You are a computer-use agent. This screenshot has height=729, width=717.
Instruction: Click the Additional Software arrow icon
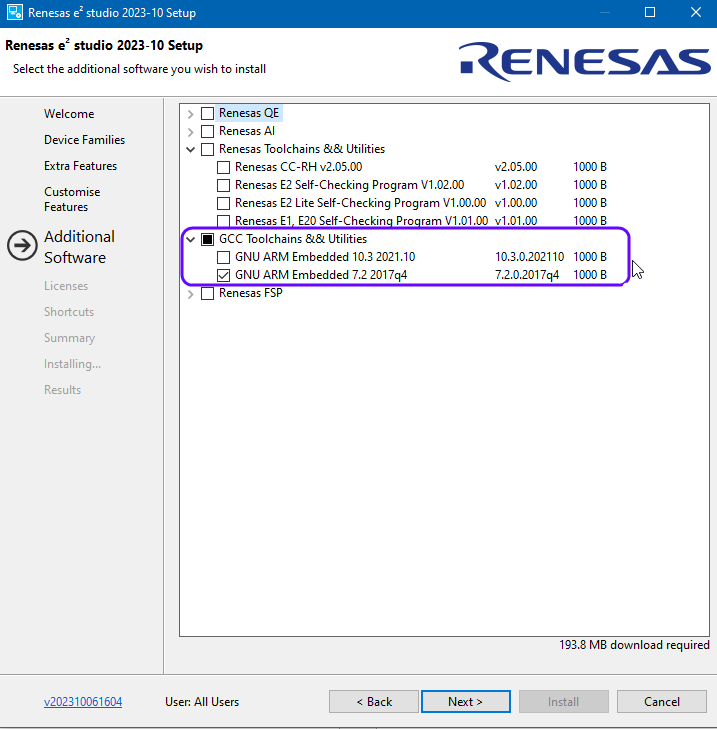pyautogui.click(x=22, y=246)
